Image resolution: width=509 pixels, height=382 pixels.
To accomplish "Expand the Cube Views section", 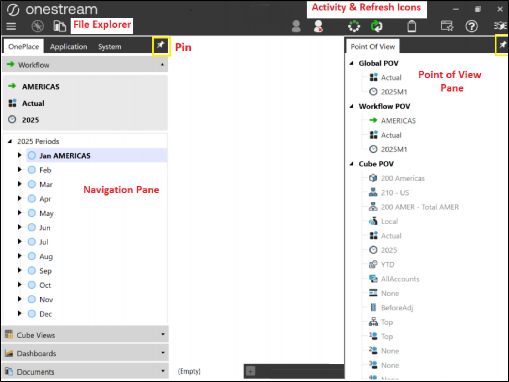I will tap(85, 335).
